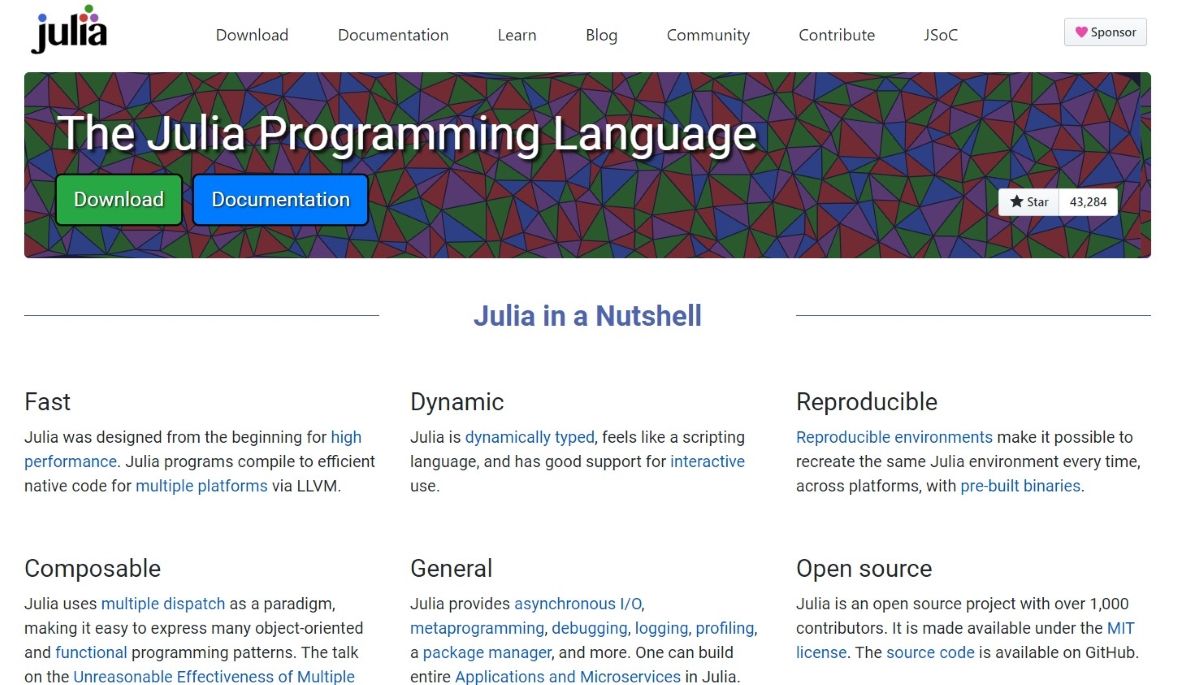Open the Download menu item

pyautogui.click(x=251, y=35)
